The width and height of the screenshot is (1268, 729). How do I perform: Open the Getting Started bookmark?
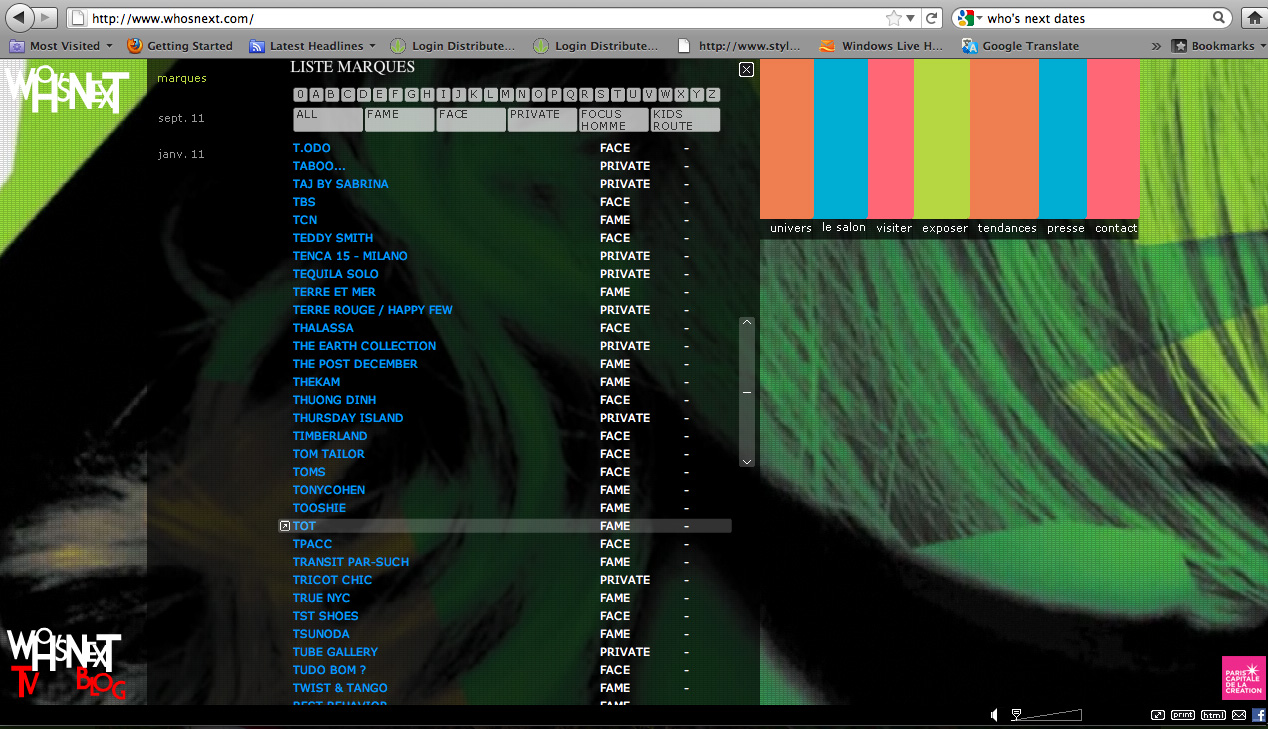point(180,46)
